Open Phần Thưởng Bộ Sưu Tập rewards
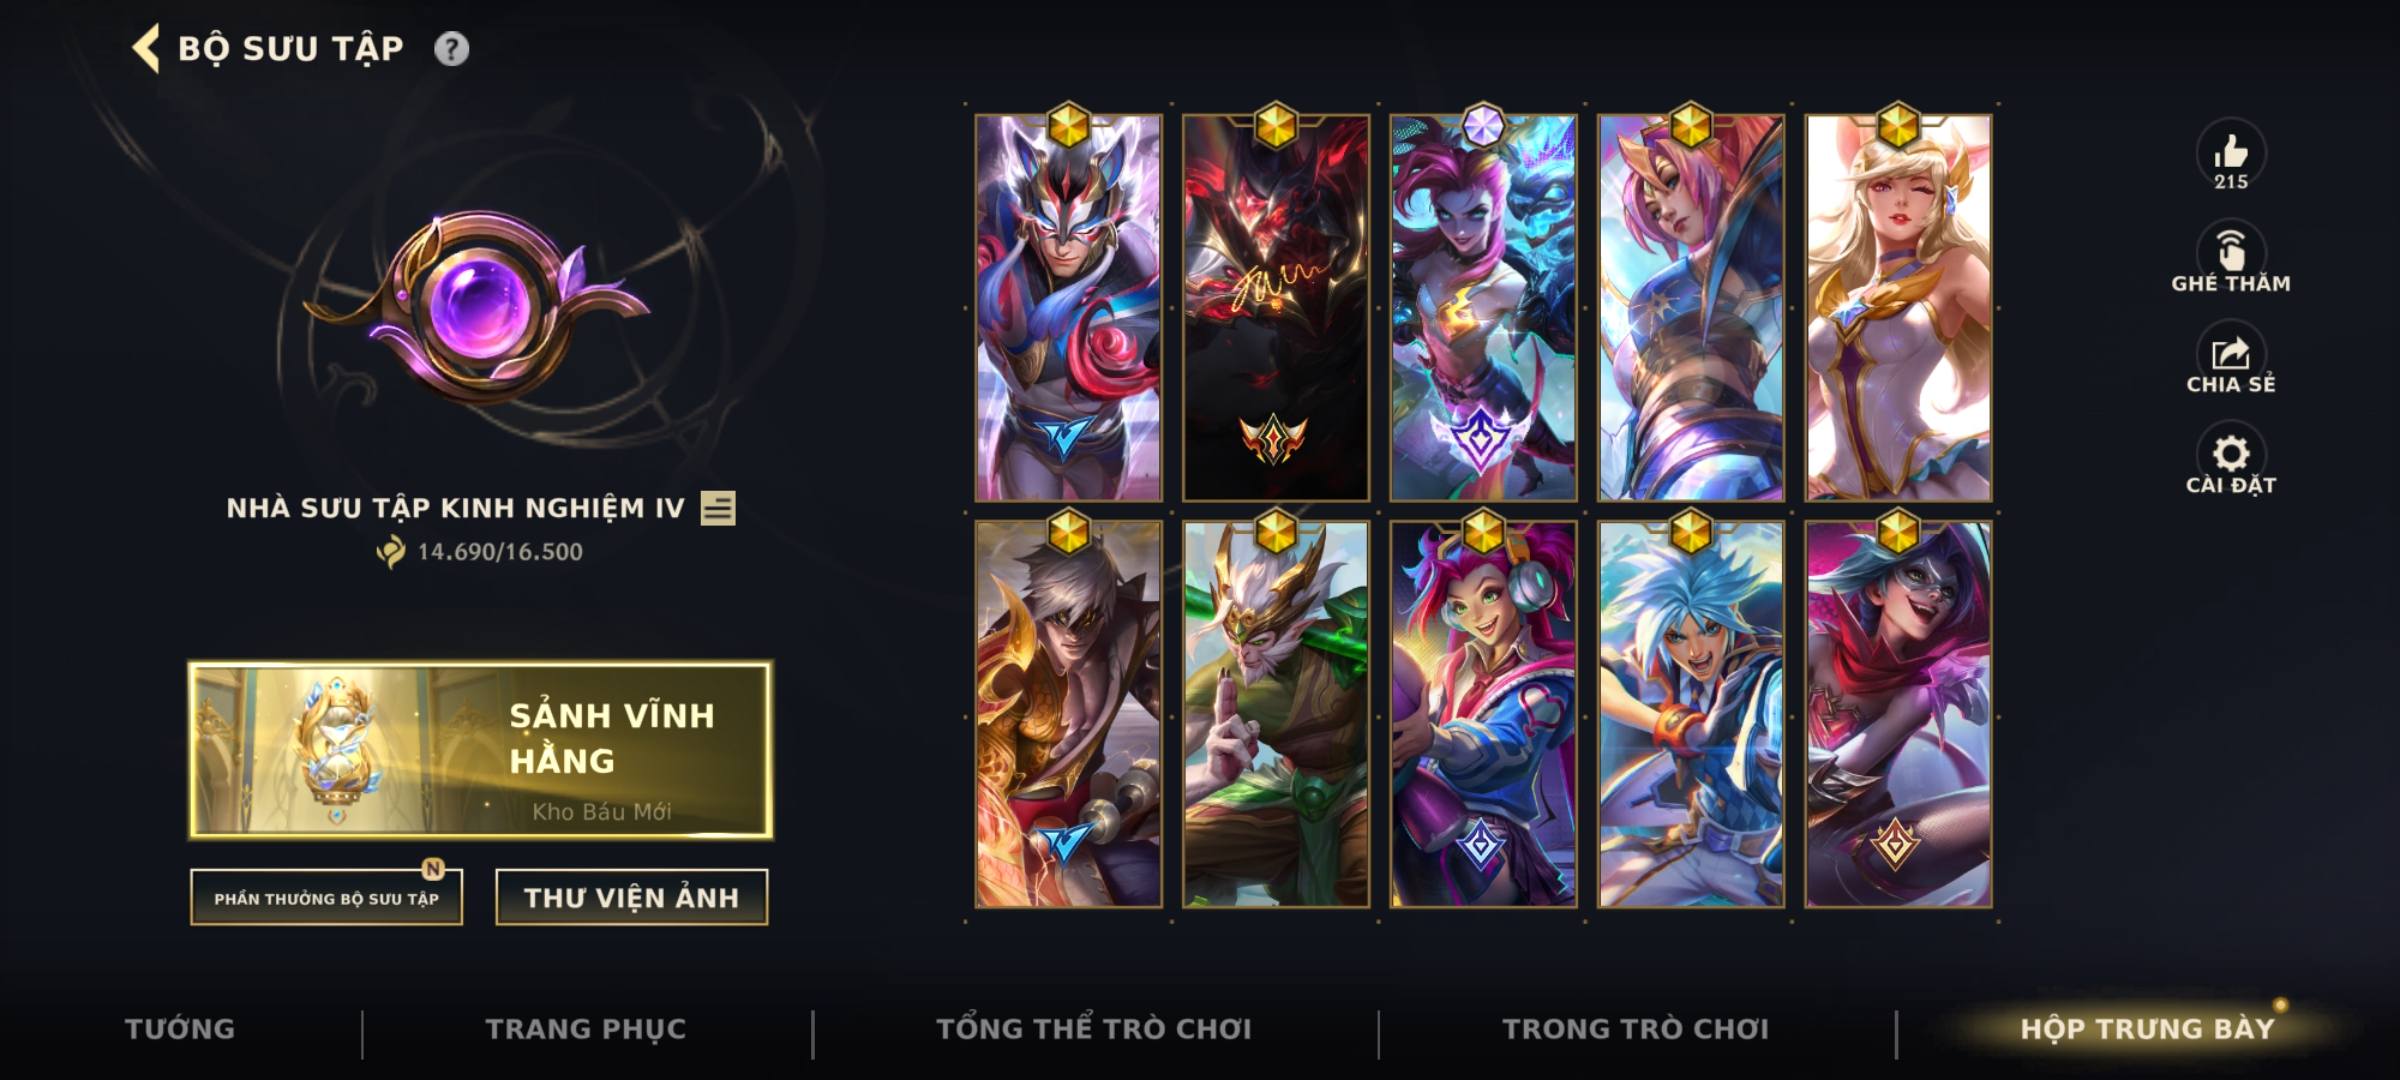Screen dimensions: 2400x1080 tap(326, 897)
